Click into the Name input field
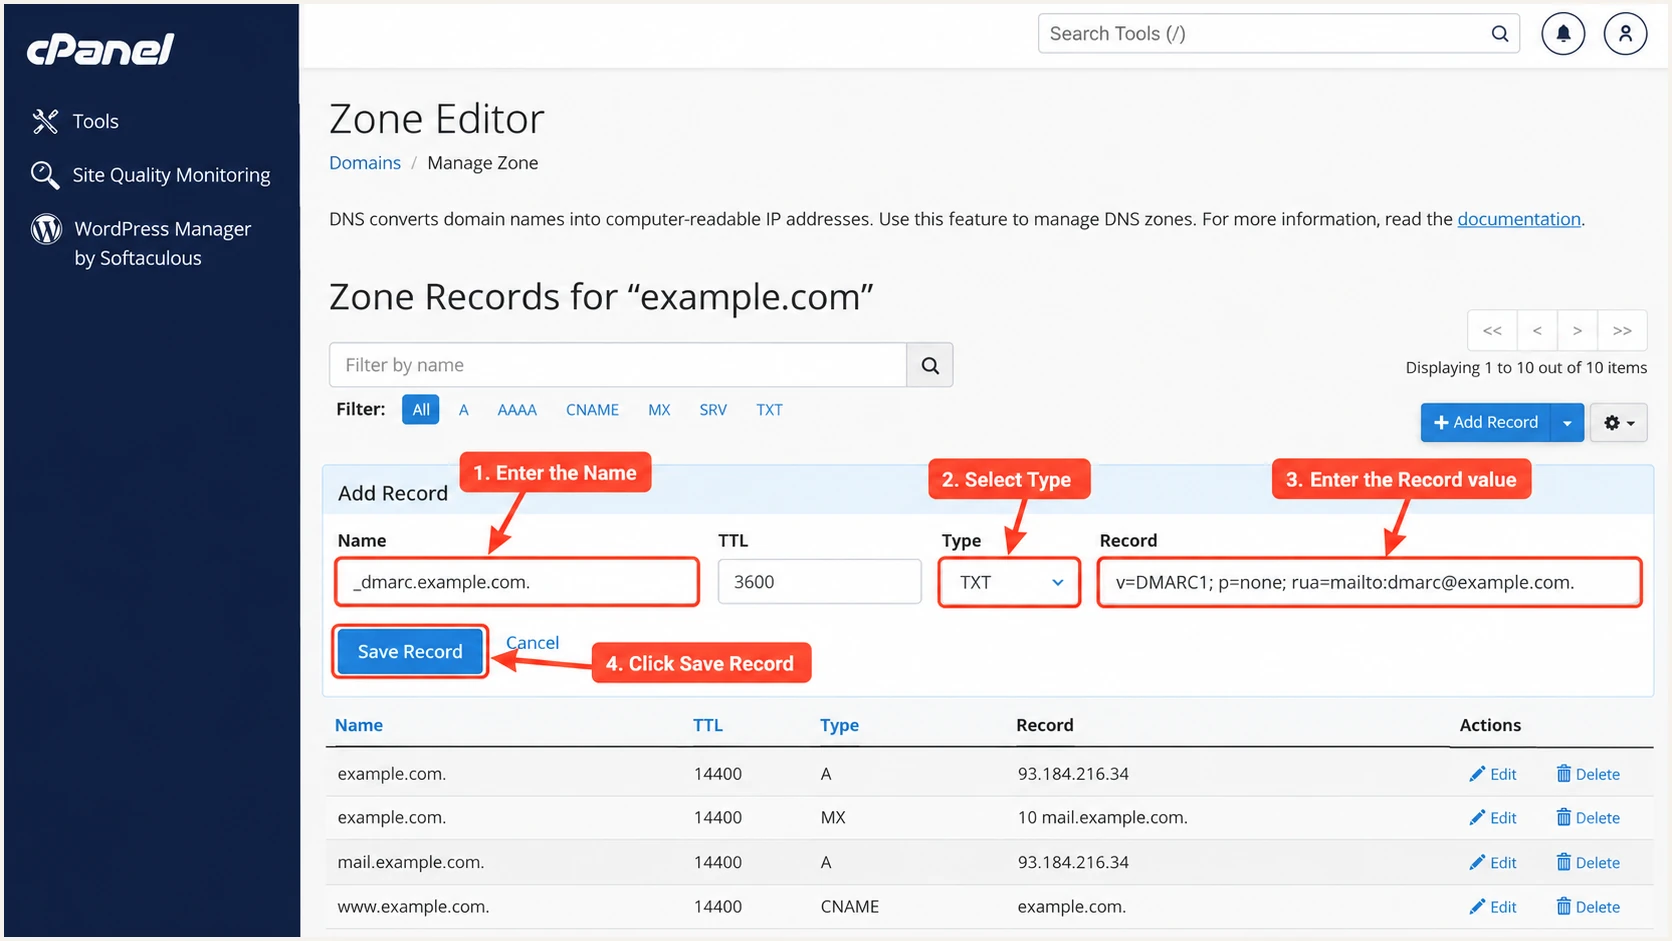Image resolution: width=1672 pixels, height=941 pixels. 517,582
